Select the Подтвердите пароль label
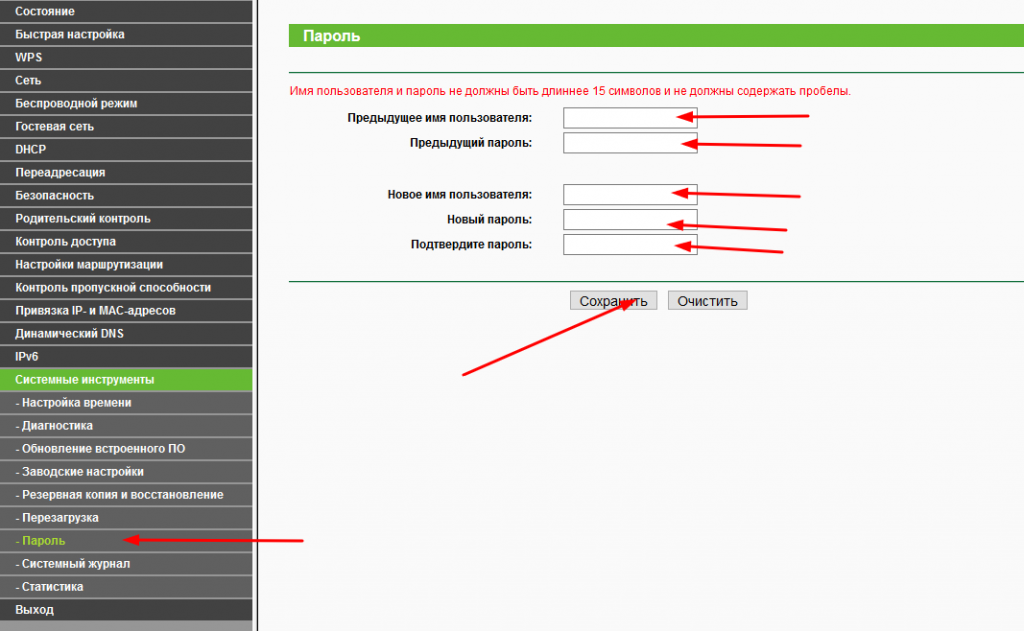Screen dimensions: 1024x631 click(x=472, y=244)
